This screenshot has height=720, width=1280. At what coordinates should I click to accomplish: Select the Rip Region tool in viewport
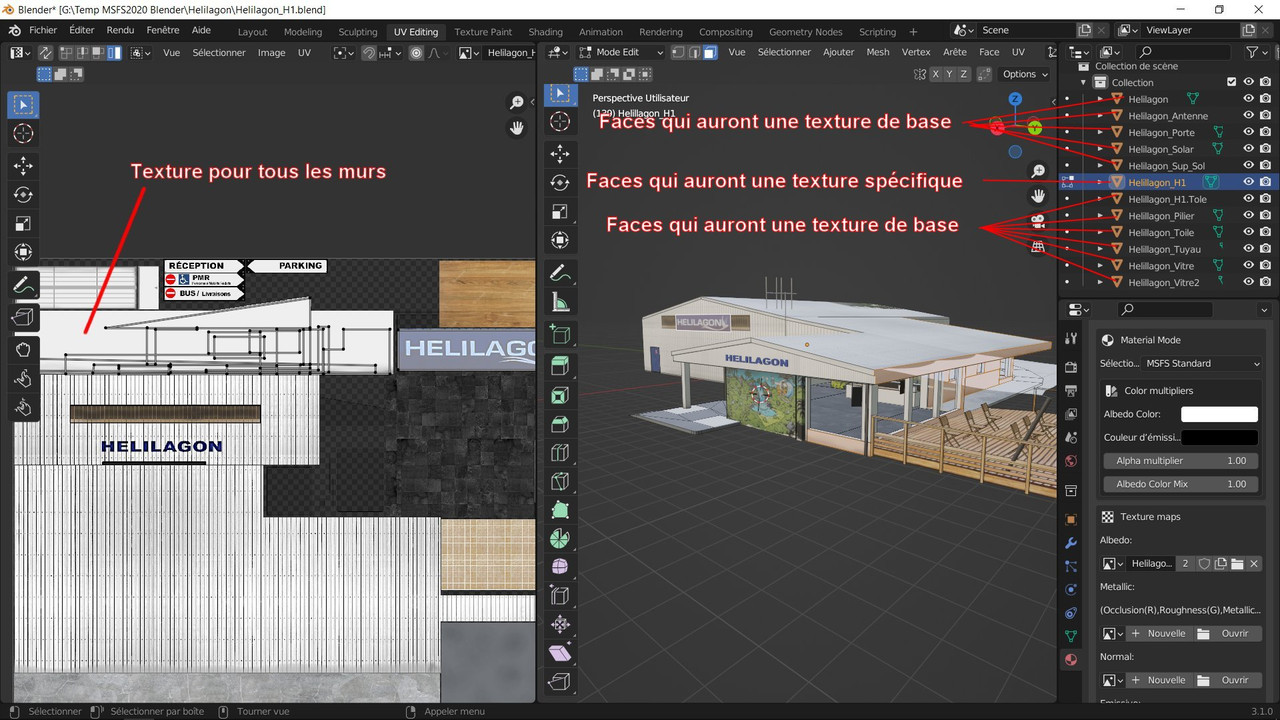coord(560,682)
